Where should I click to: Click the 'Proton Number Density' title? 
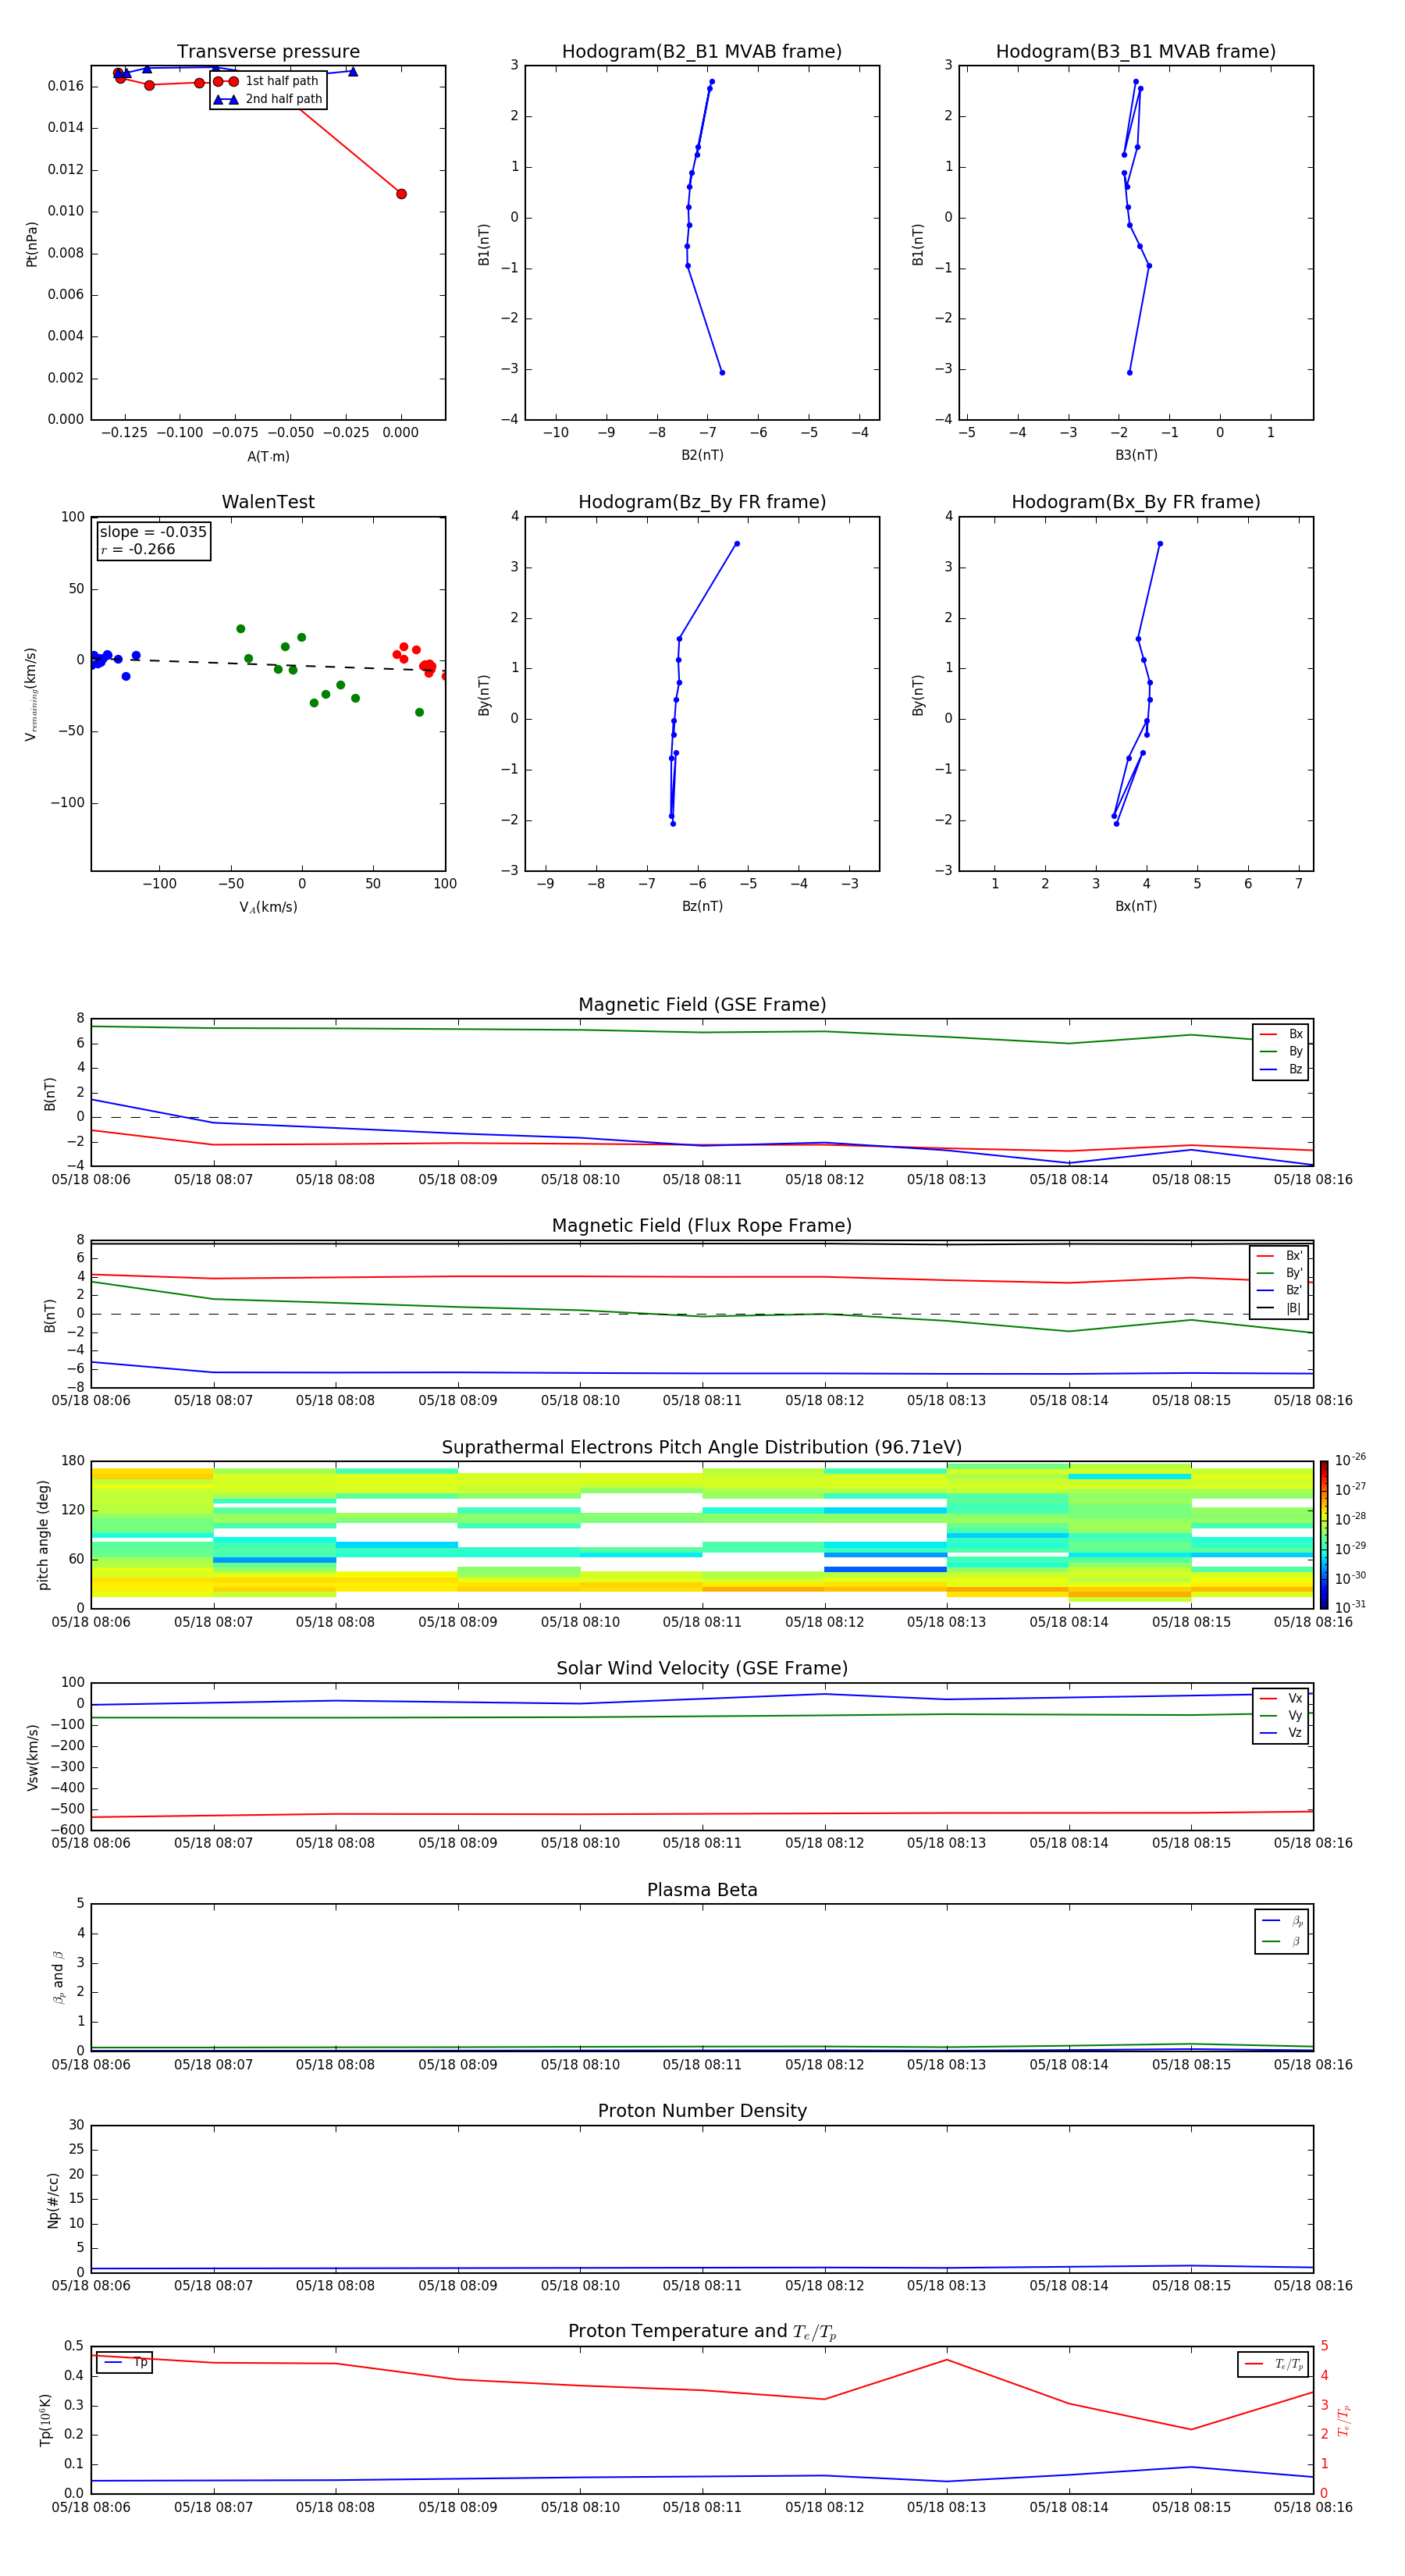pos(702,2111)
